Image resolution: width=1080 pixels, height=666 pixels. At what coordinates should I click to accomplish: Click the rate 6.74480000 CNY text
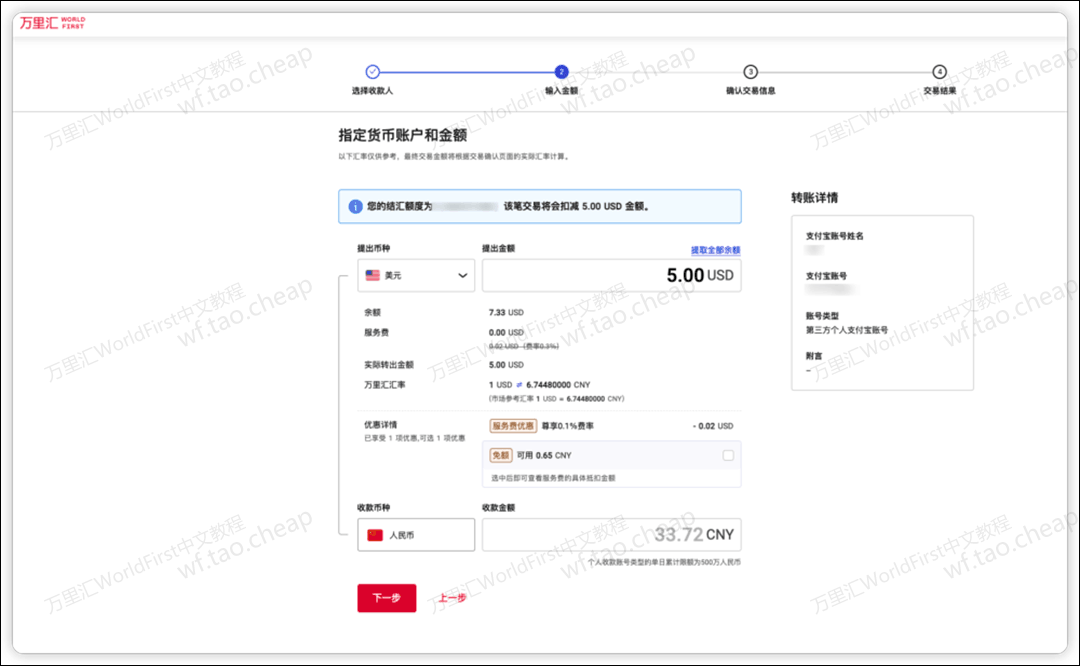pyautogui.click(x=558, y=385)
